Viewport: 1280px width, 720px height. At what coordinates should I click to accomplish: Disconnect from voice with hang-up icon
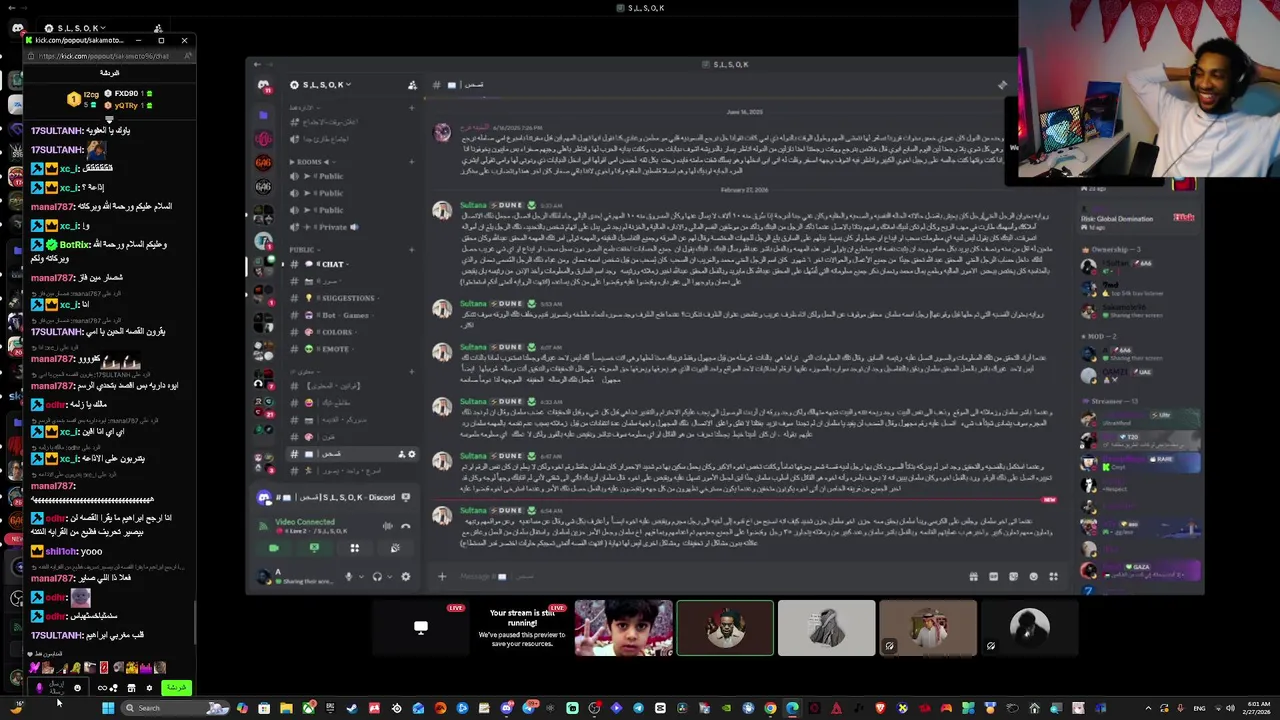[405, 526]
